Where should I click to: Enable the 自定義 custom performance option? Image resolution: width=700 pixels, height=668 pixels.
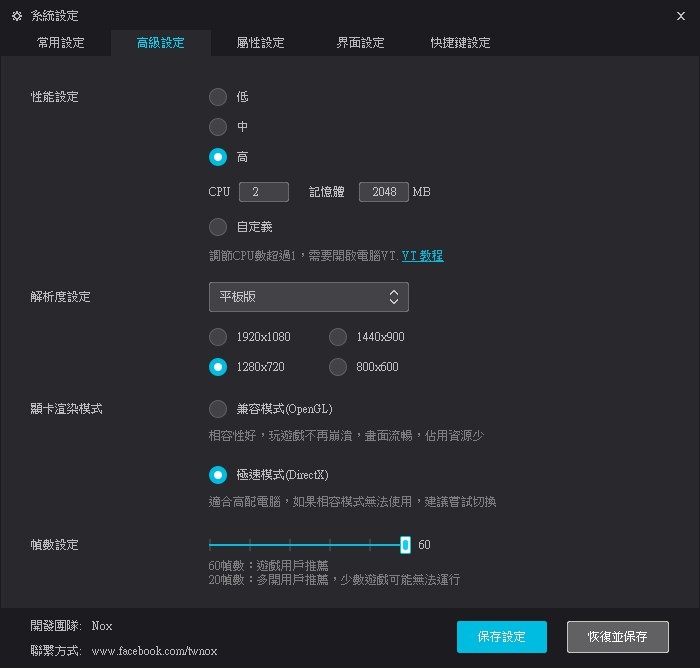(x=218, y=226)
